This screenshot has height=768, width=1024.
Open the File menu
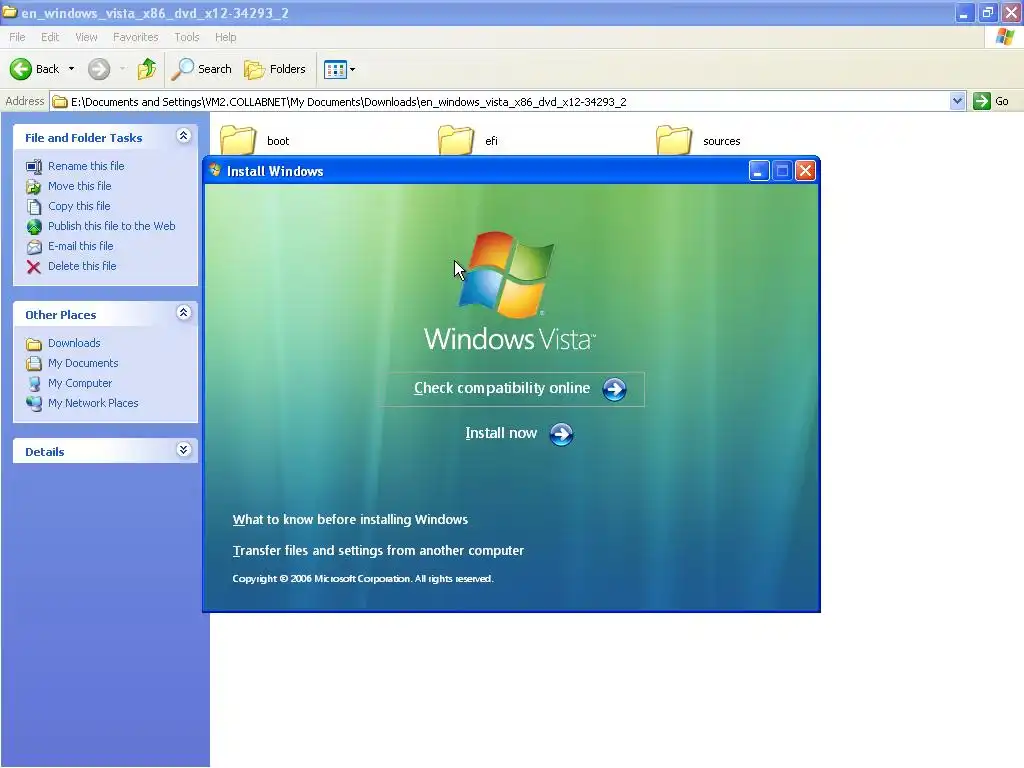click(x=17, y=37)
